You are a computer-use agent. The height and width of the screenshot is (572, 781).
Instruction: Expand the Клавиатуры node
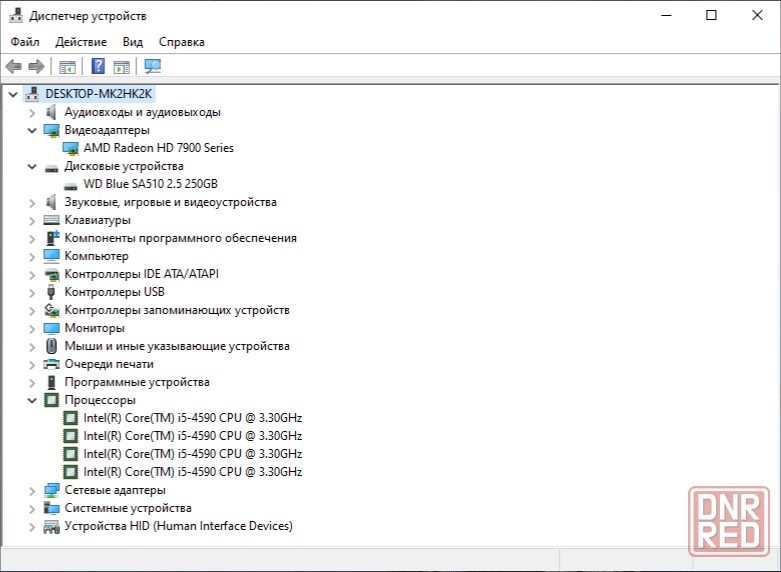[32, 221]
